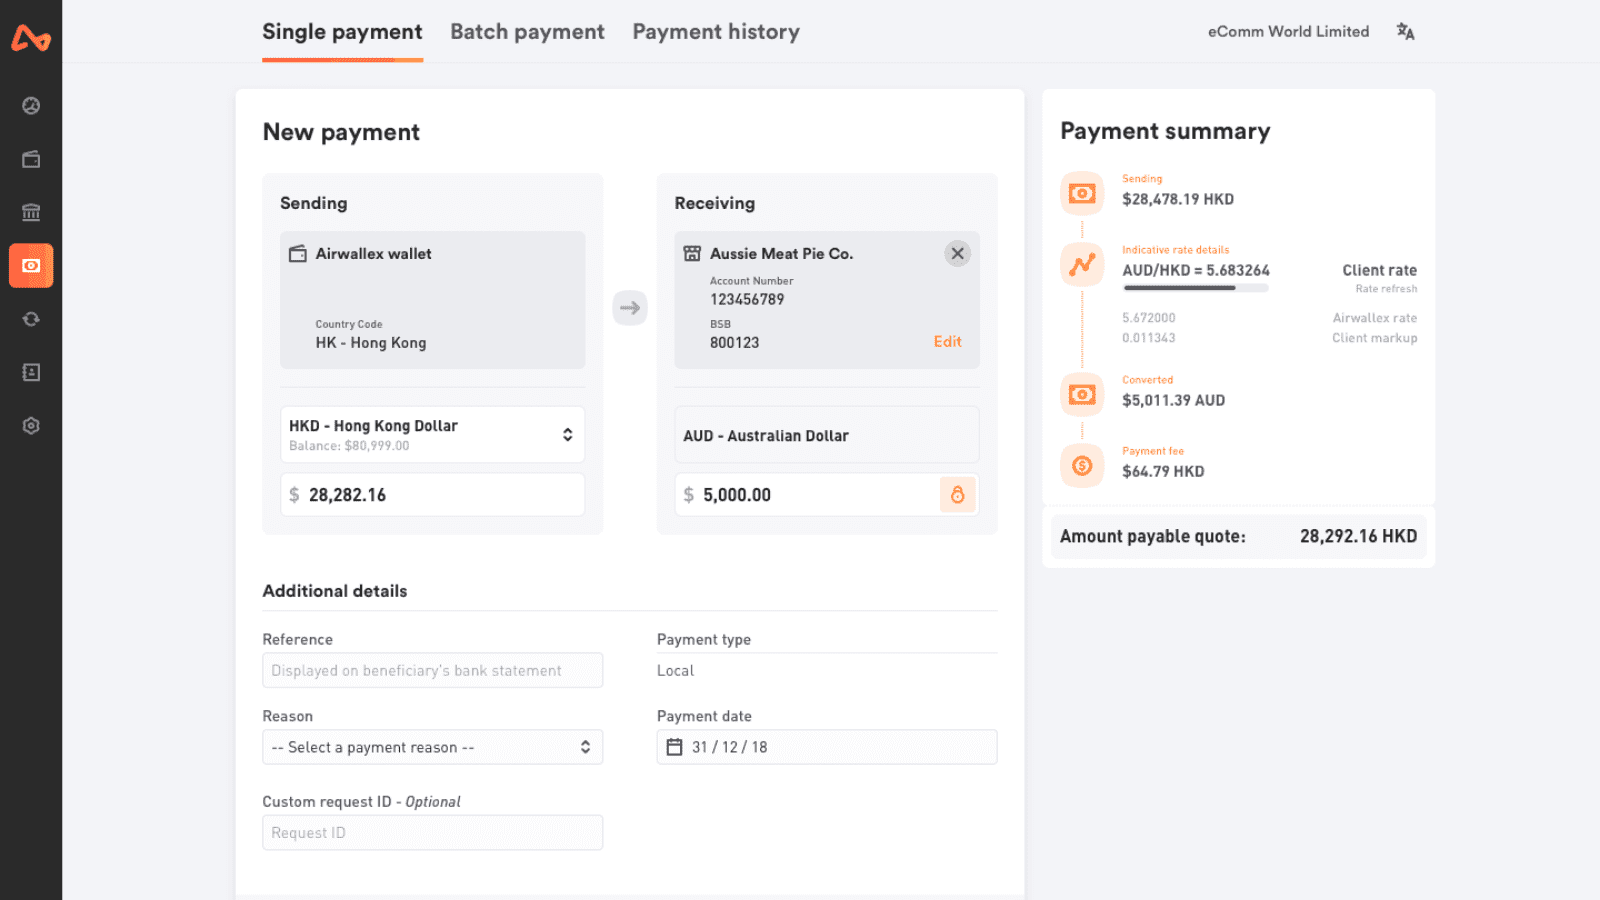Image resolution: width=1600 pixels, height=900 pixels.
Task: Click eComm World Limited account name
Action: click(1288, 32)
